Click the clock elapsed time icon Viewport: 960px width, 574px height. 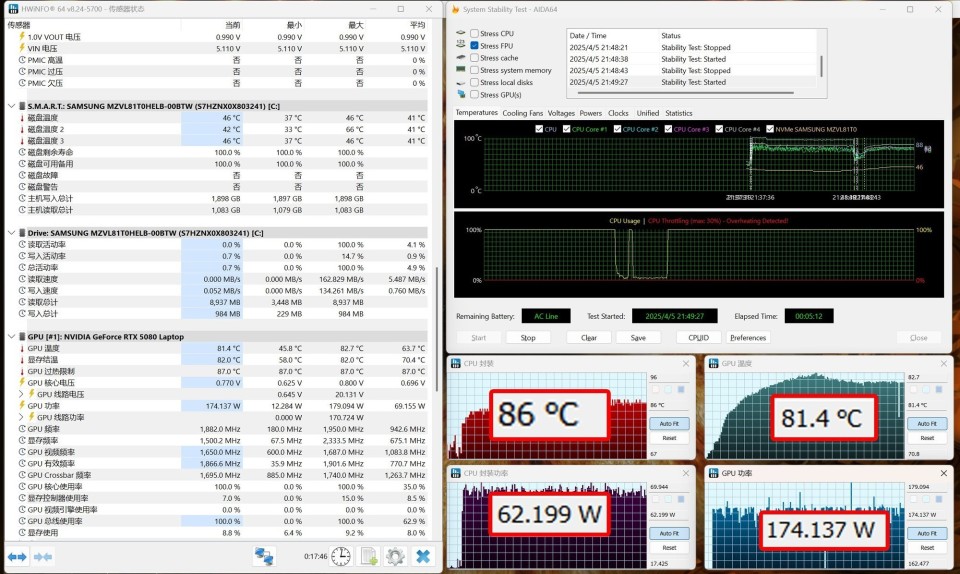pyautogui.click(x=341, y=556)
